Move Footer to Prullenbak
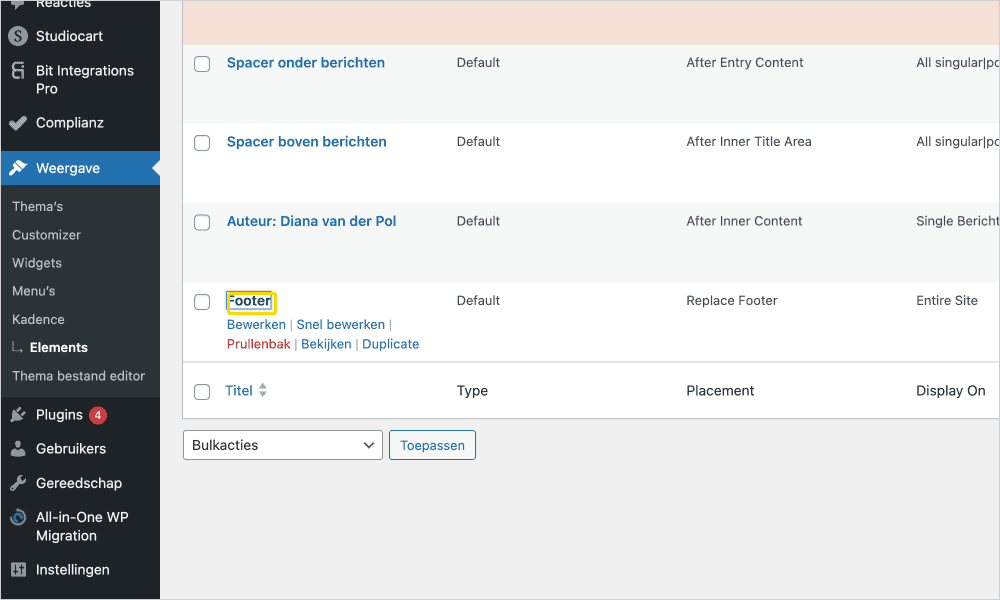The width and height of the screenshot is (1000, 600). [x=258, y=344]
